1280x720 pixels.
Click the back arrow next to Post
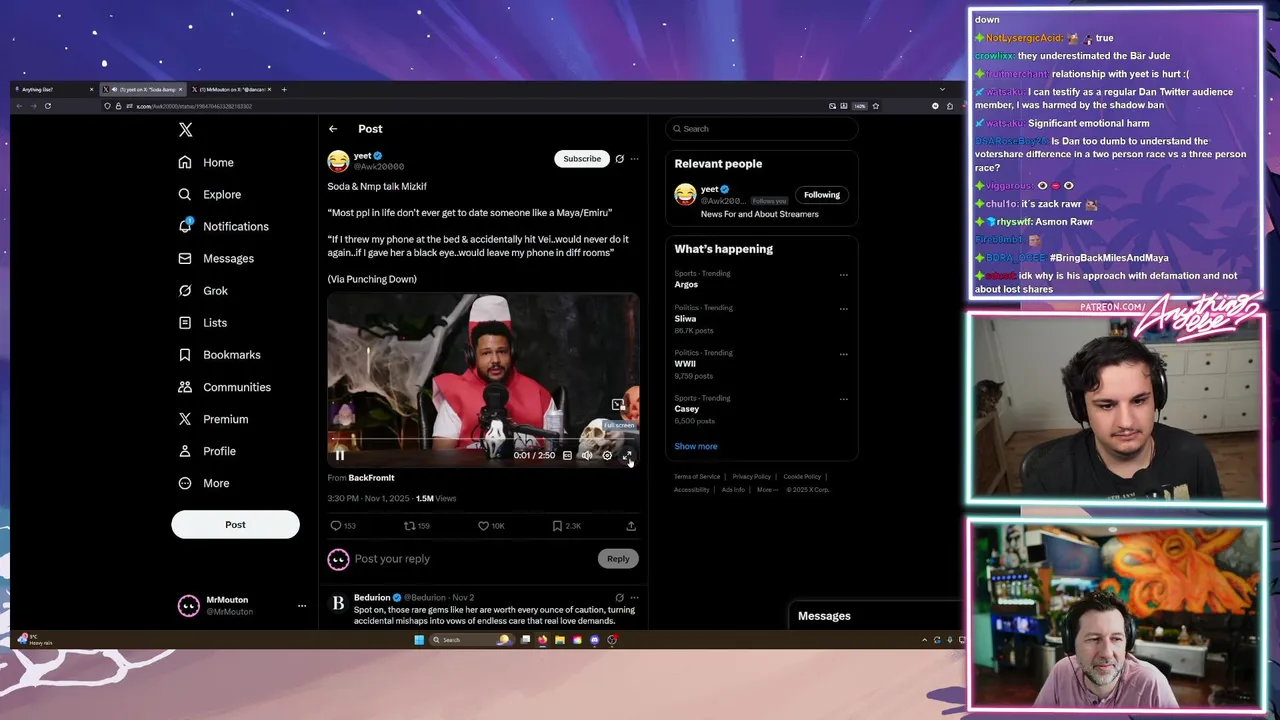coord(333,129)
